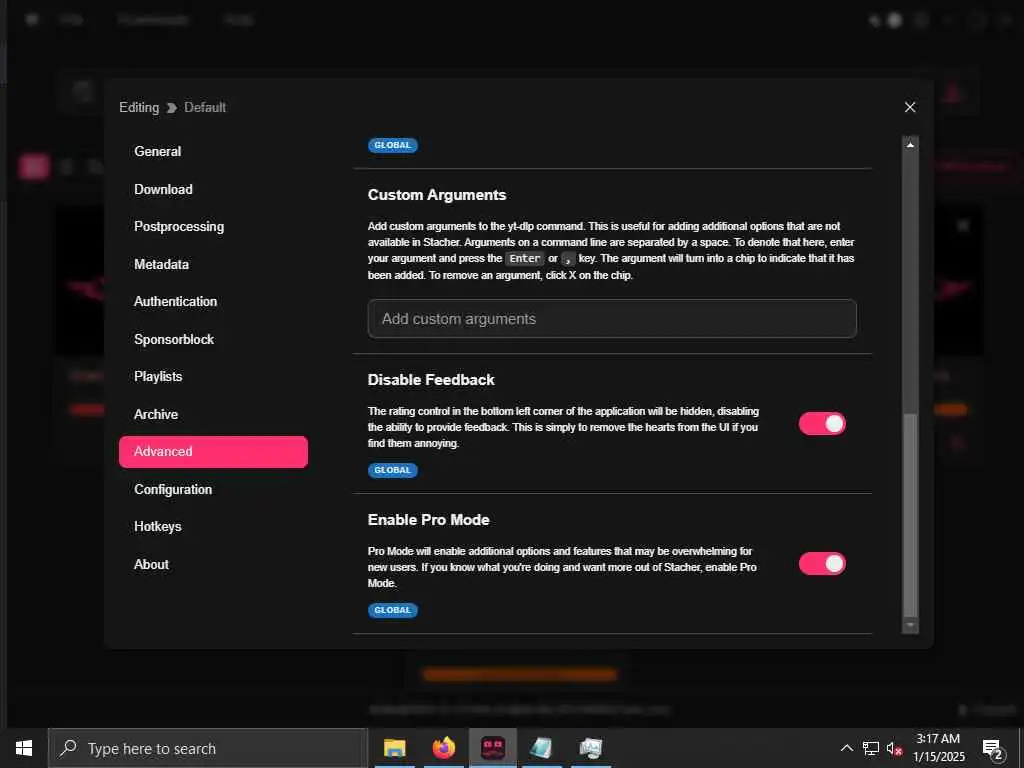Viewport: 1024px width, 768px height.
Task: Launch Firefox from the taskbar
Action: [x=443, y=748]
